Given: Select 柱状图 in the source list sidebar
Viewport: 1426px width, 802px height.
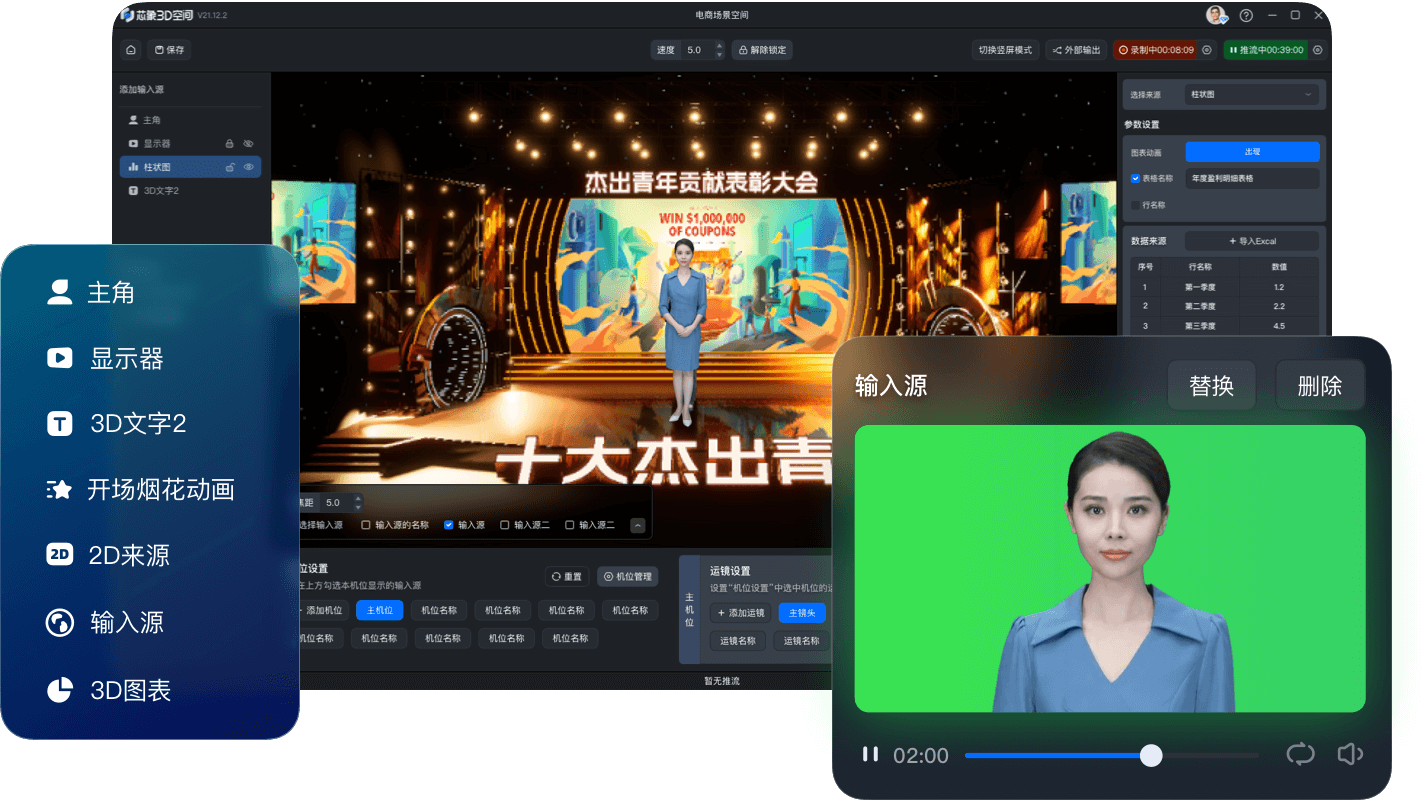Looking at the screenshot, I should coord(190,167).
